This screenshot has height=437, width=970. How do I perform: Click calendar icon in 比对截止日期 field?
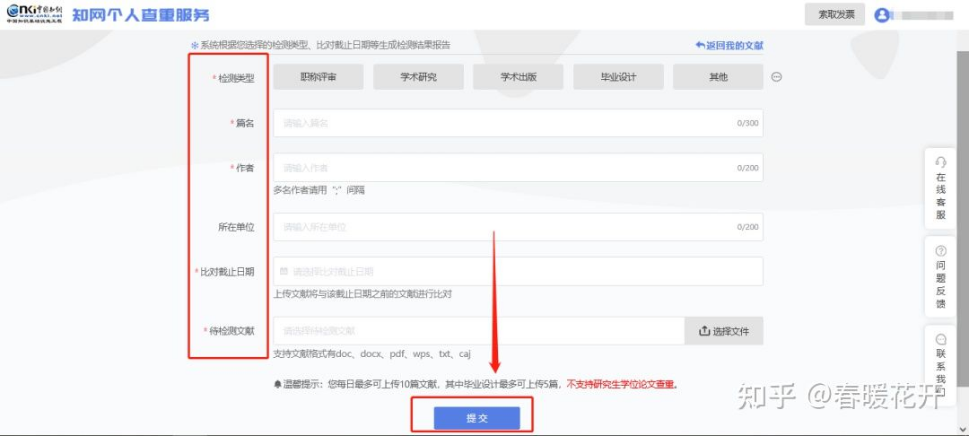284,271
